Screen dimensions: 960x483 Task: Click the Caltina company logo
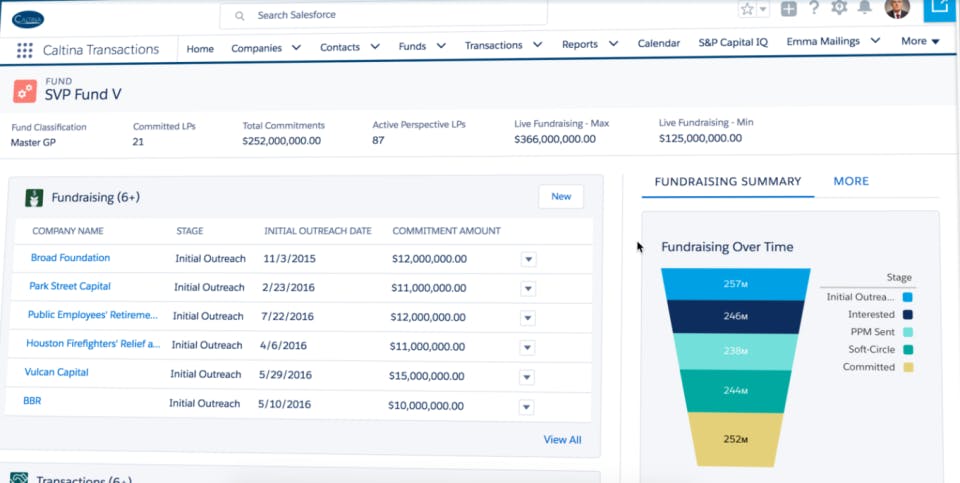point(28,20)
